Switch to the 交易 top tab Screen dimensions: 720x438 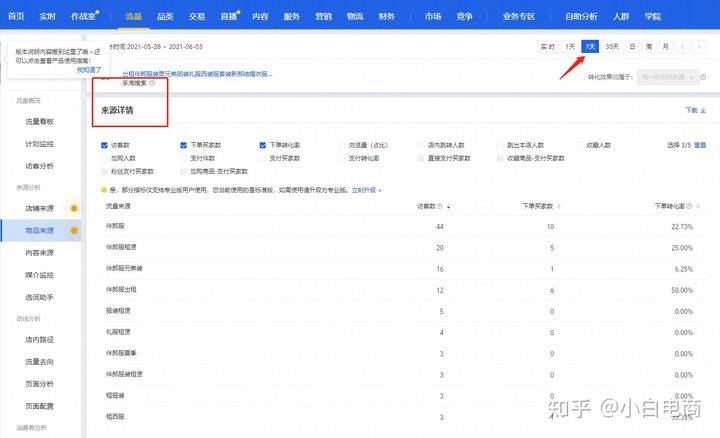click(x=197, y=16)
